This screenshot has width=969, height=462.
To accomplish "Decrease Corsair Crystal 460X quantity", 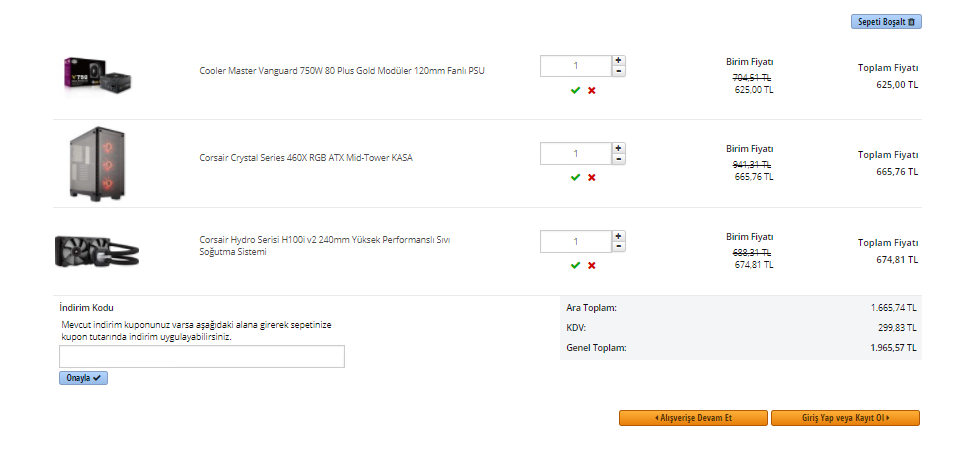I will [x=619, y=159].
